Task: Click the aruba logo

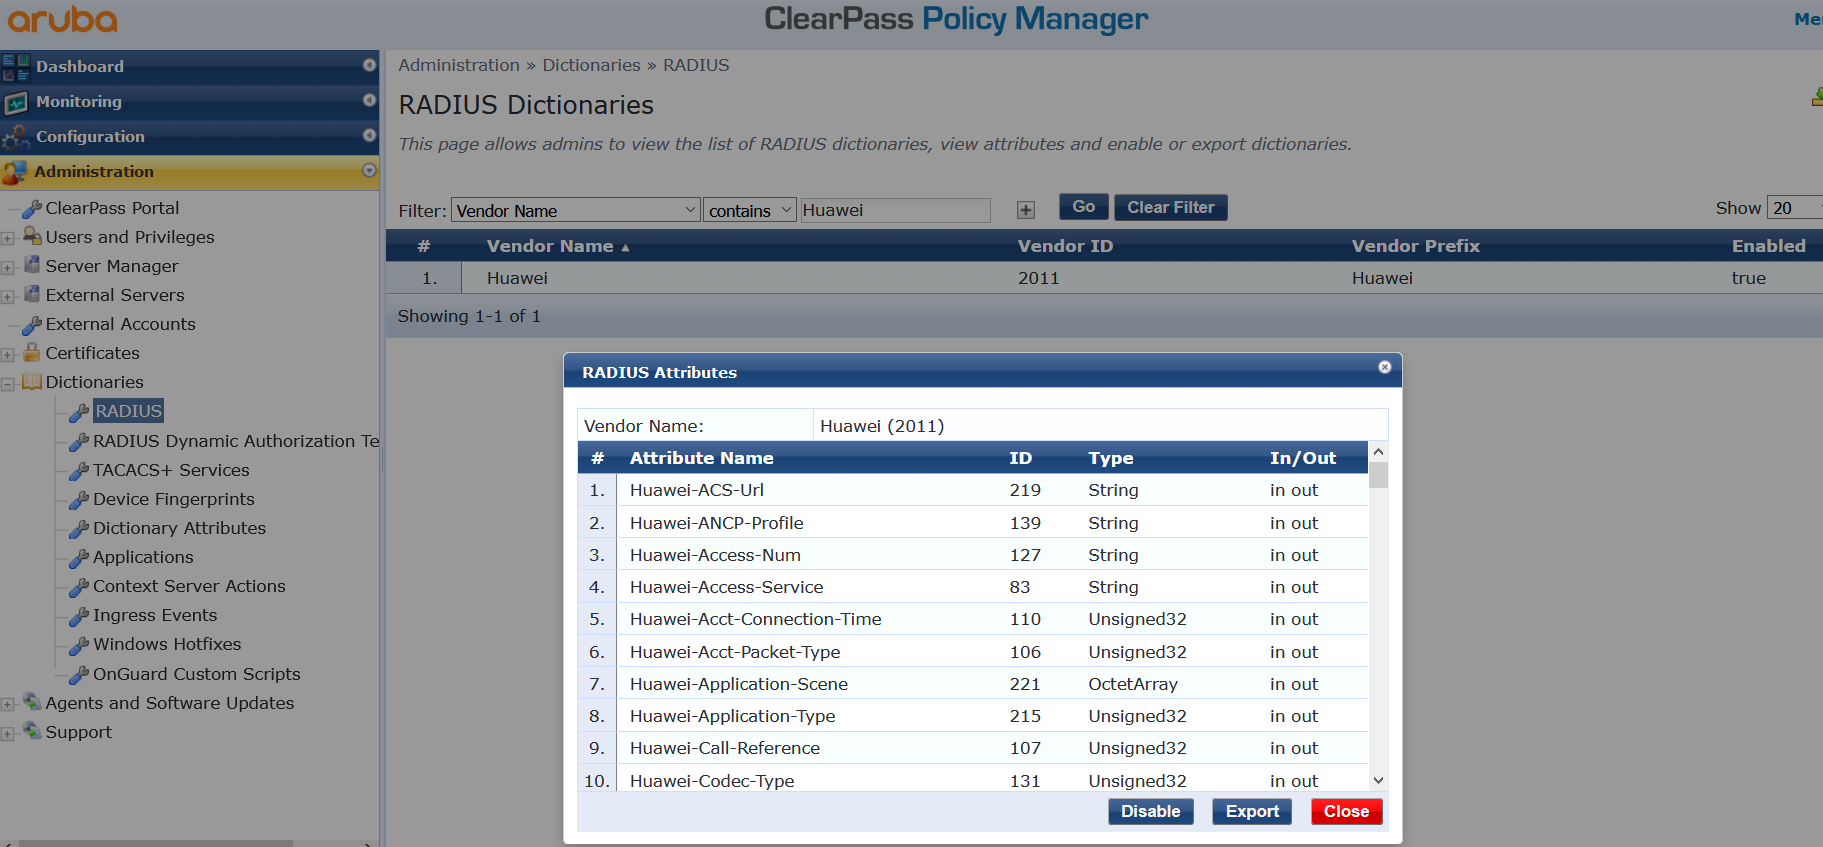Action: (x=62, y=19)
